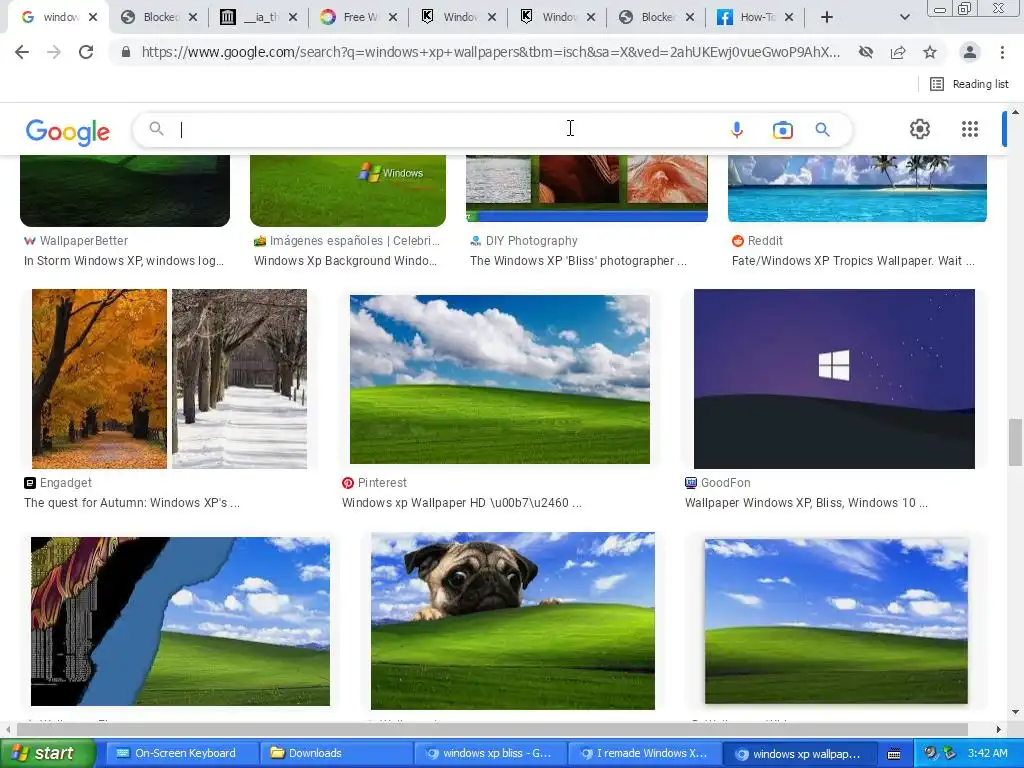Share this page using the share icon
Viewport: 1024px width, 768px height.
click(898, 52)
